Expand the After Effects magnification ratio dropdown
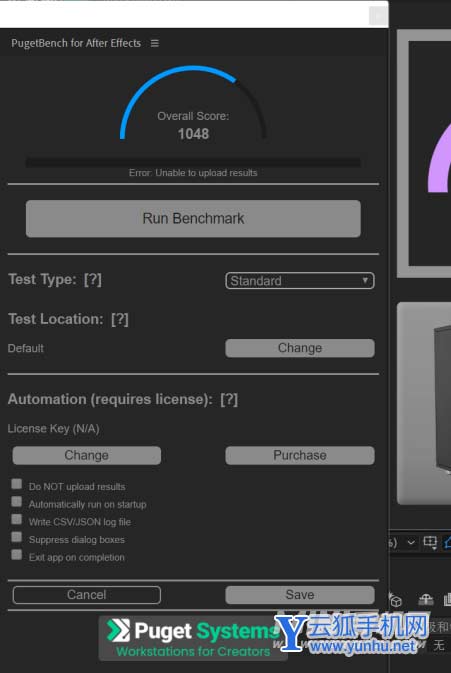This screenshot has width=451, height=673. click(x=411, y=543)
